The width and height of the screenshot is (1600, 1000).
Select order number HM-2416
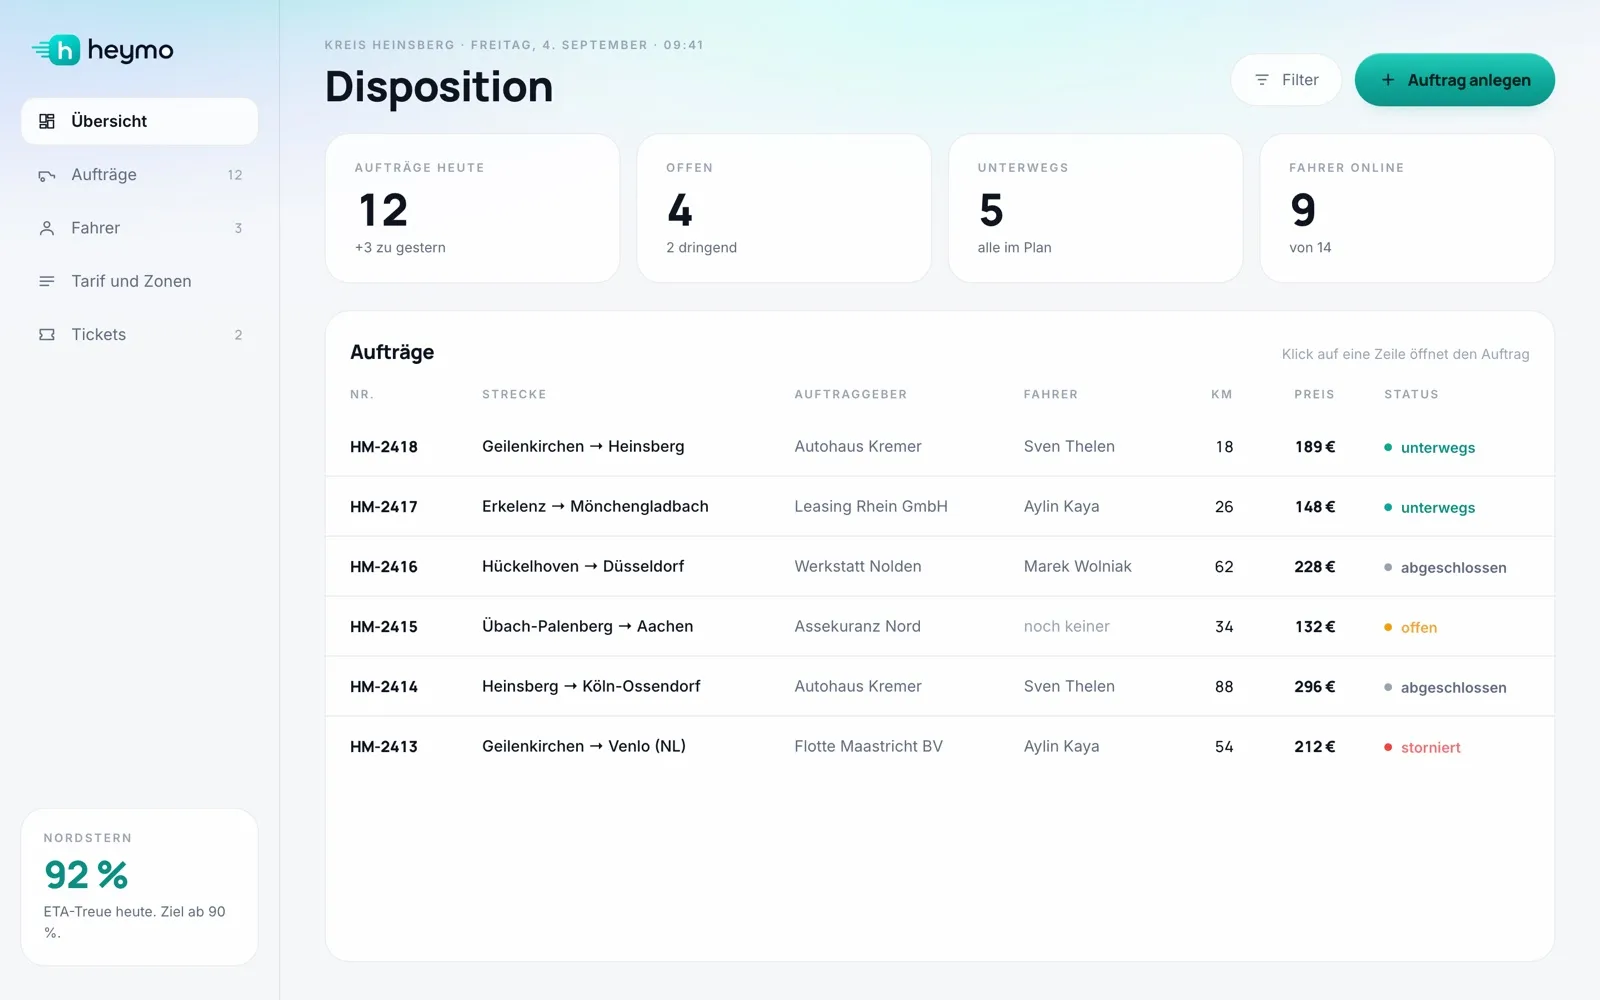(384, 567)
